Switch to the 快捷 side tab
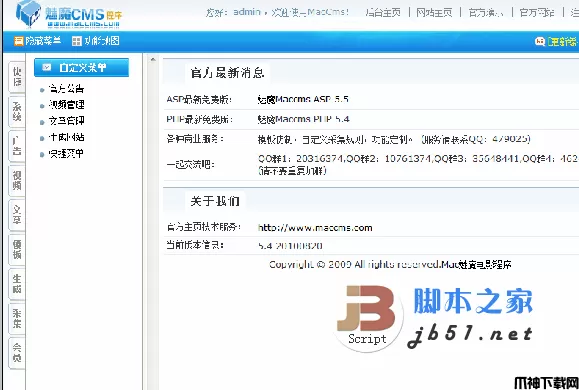579x390 pixels. (17, 77)
